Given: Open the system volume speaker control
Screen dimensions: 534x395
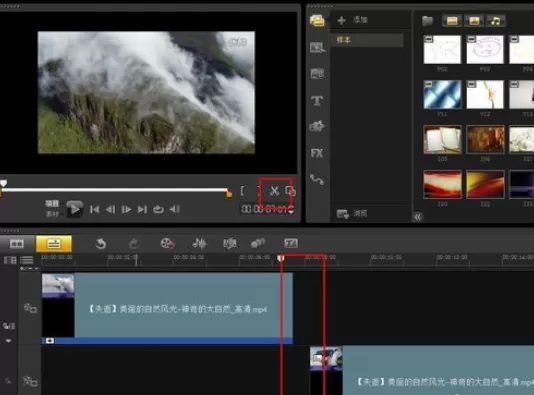Looking at the screenshot, I should pyautogui.click(x=174, y=209).
